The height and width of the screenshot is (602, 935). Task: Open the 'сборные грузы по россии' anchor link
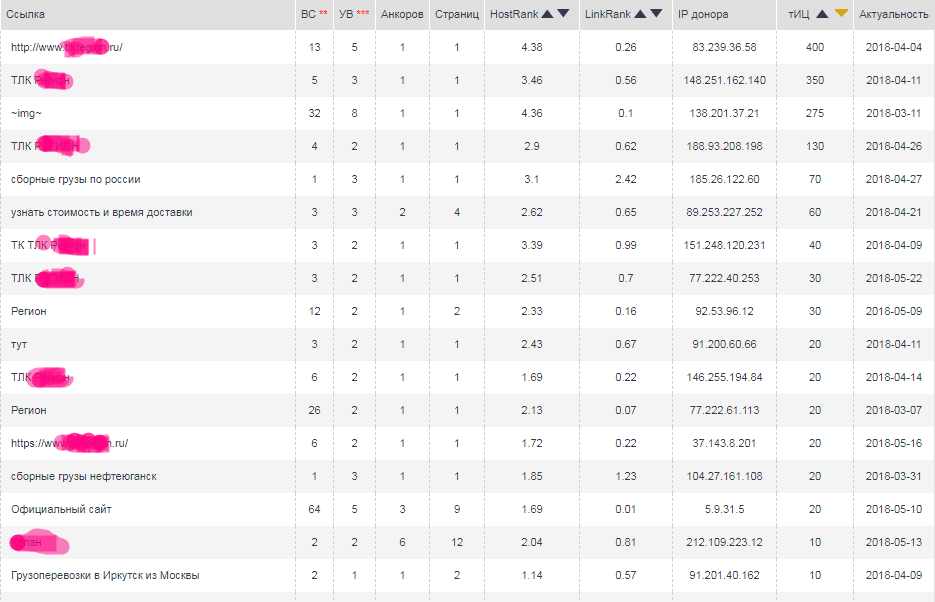pyautogui.click(x=75, y=179)
